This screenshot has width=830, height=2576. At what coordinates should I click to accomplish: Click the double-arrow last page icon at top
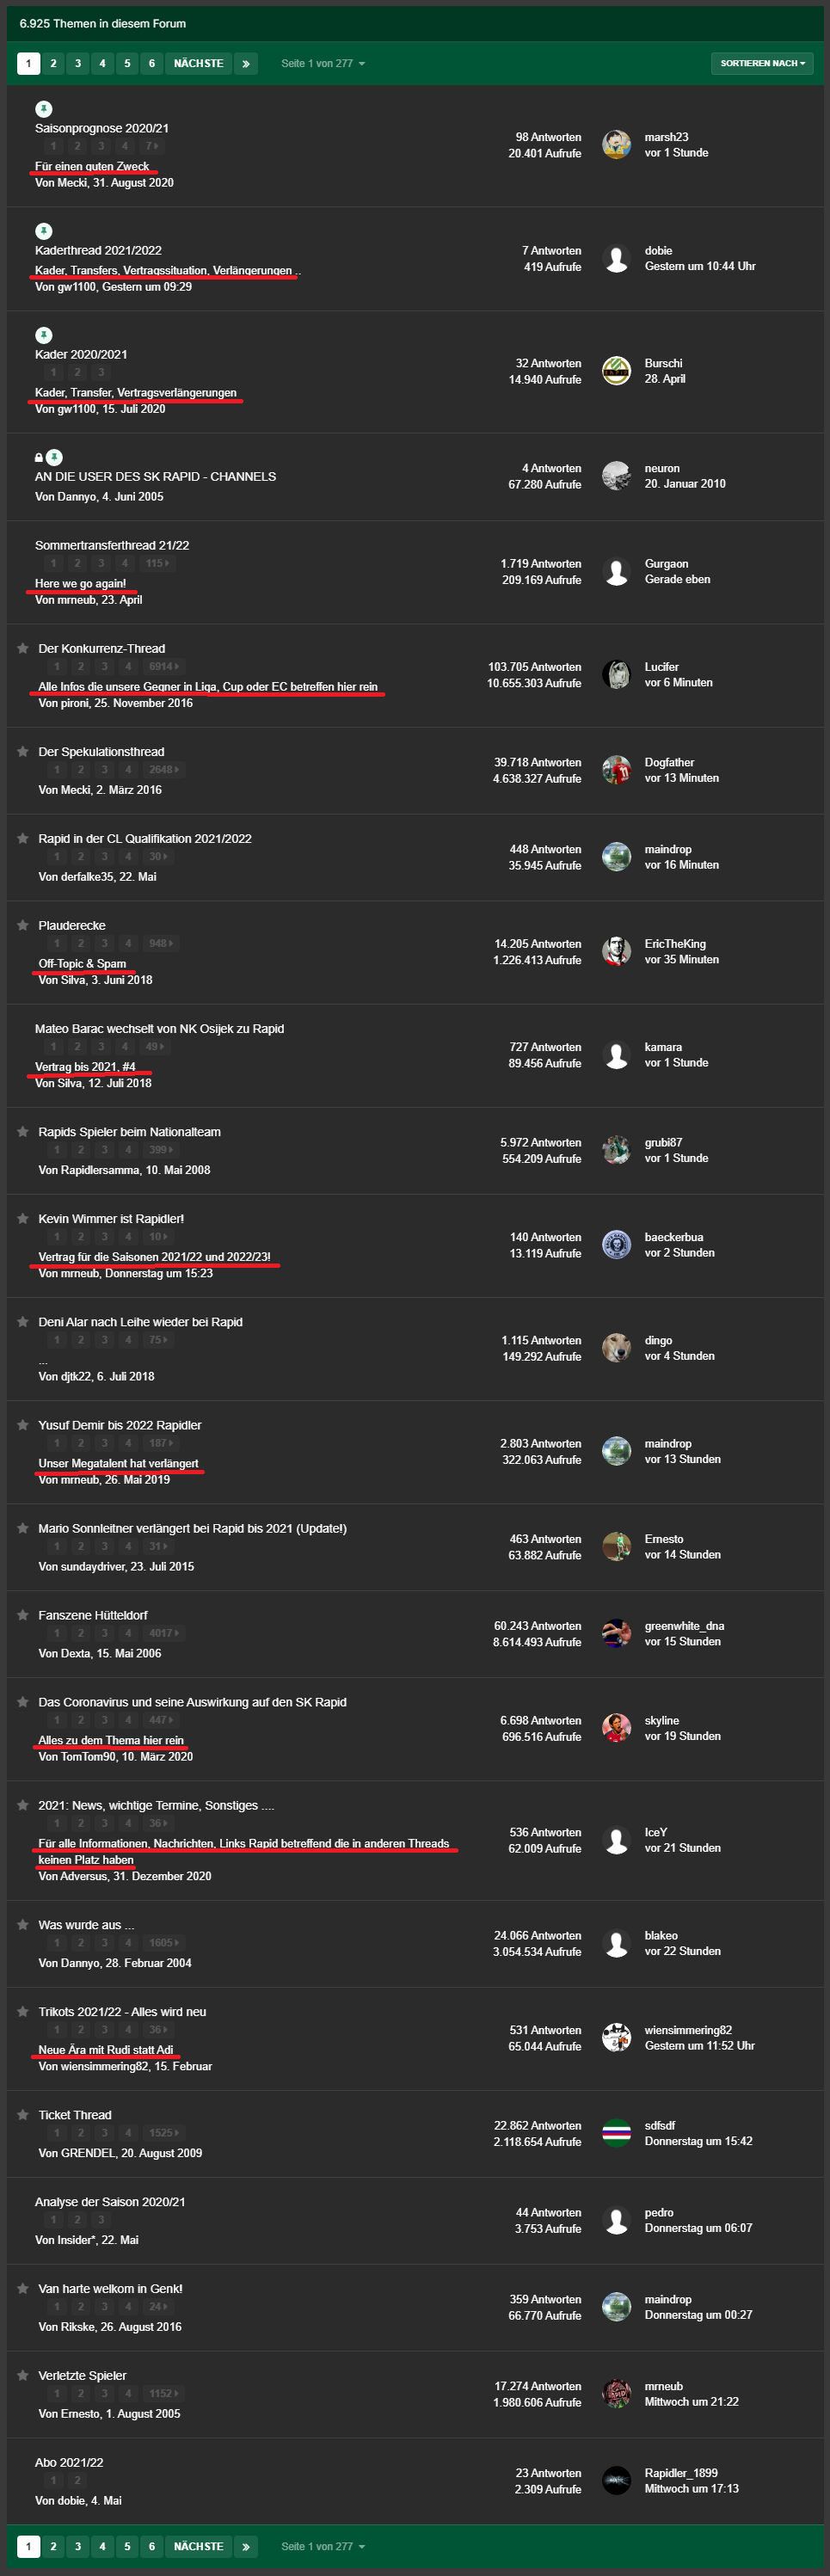click(x=246, y=63)
